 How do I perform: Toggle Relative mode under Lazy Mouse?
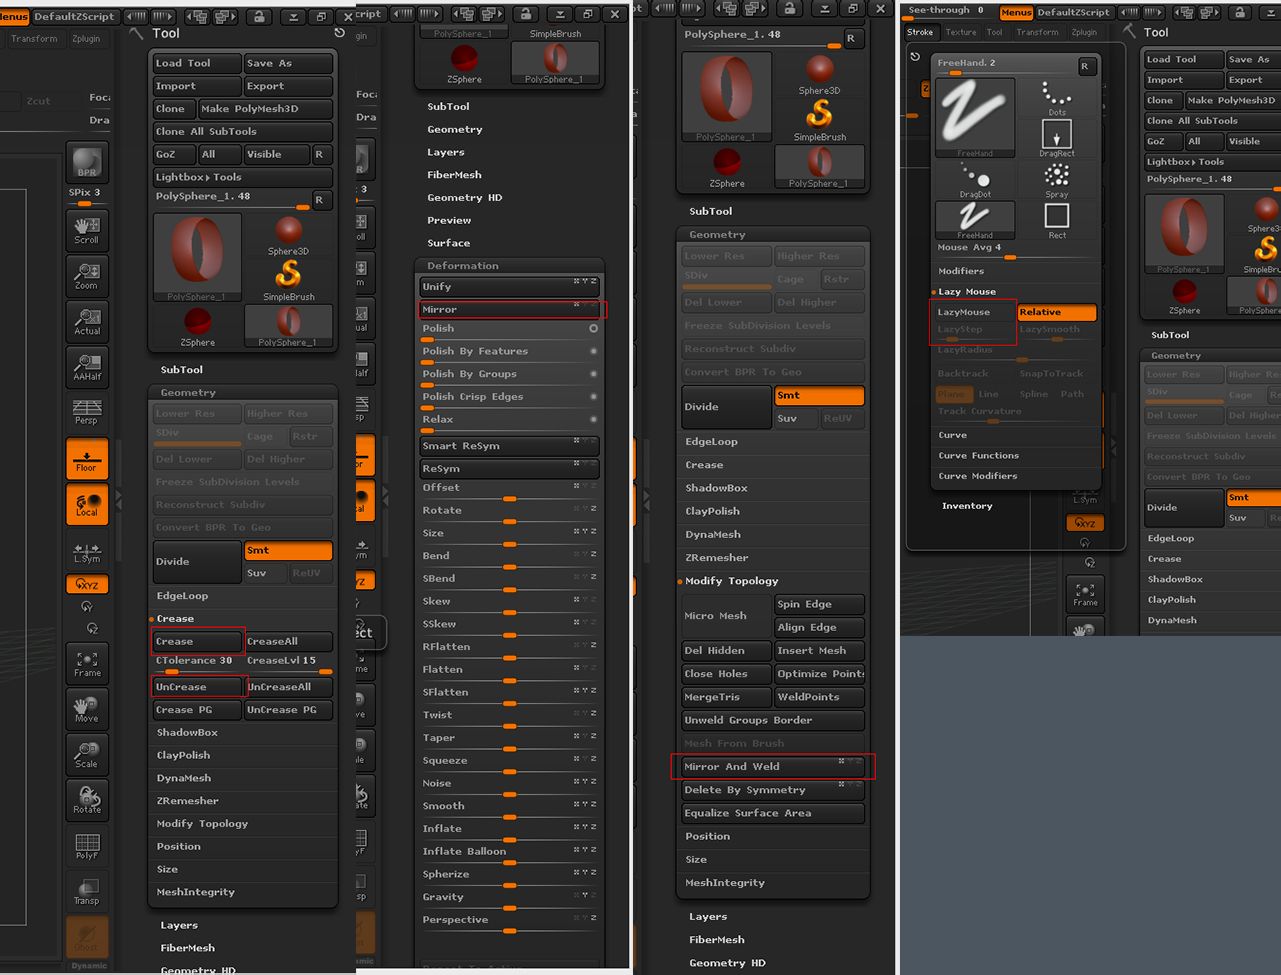point(1055,312)
